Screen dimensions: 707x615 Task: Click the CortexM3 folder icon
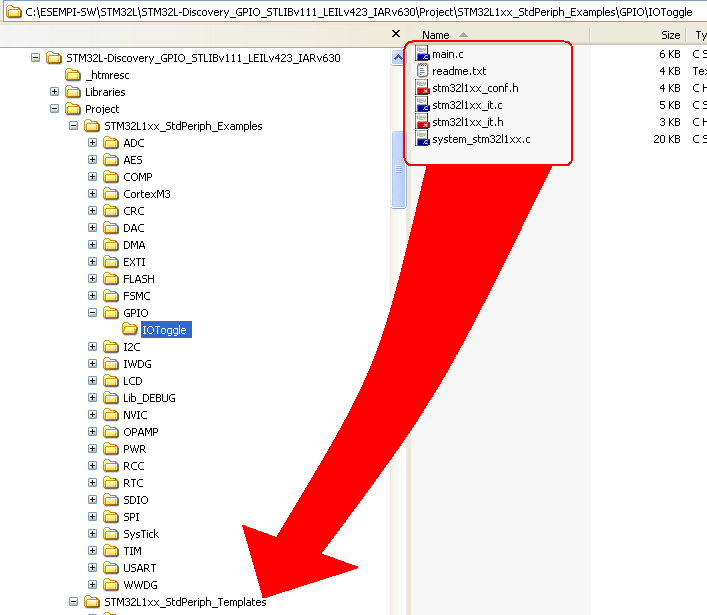(x=110, y=194)
